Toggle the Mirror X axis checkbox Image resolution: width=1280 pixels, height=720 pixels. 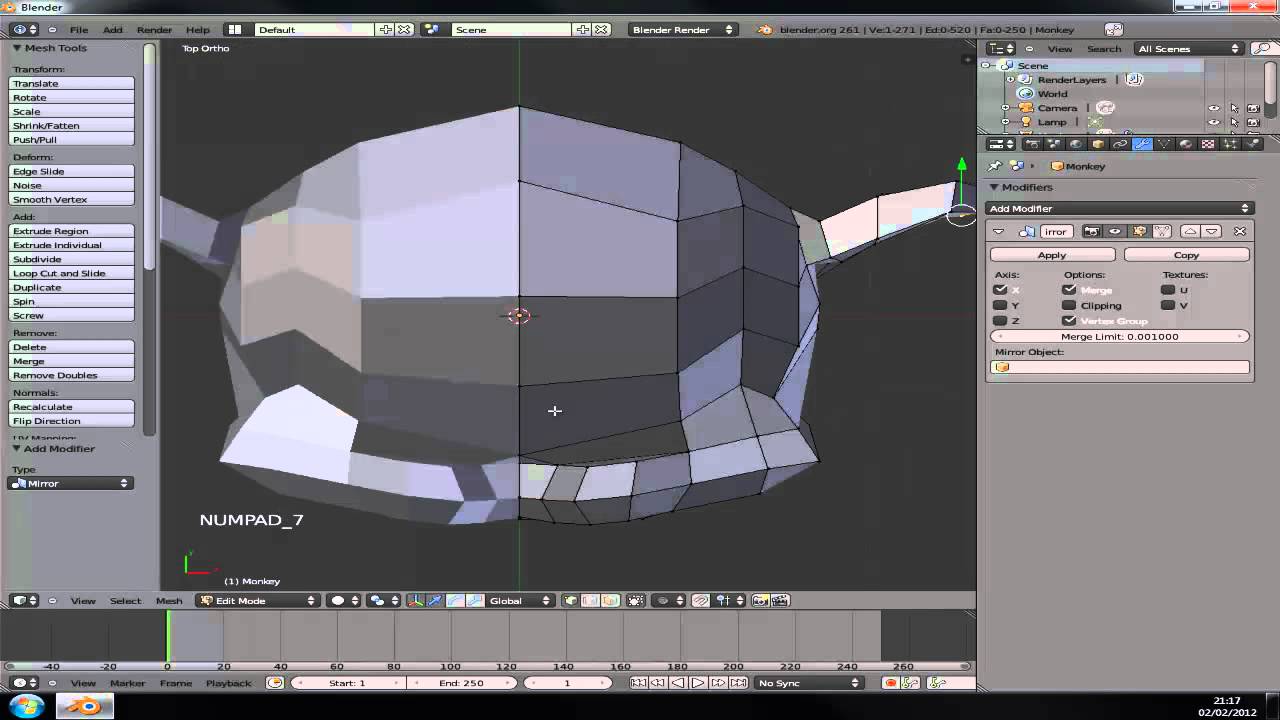click(1000, 290)
